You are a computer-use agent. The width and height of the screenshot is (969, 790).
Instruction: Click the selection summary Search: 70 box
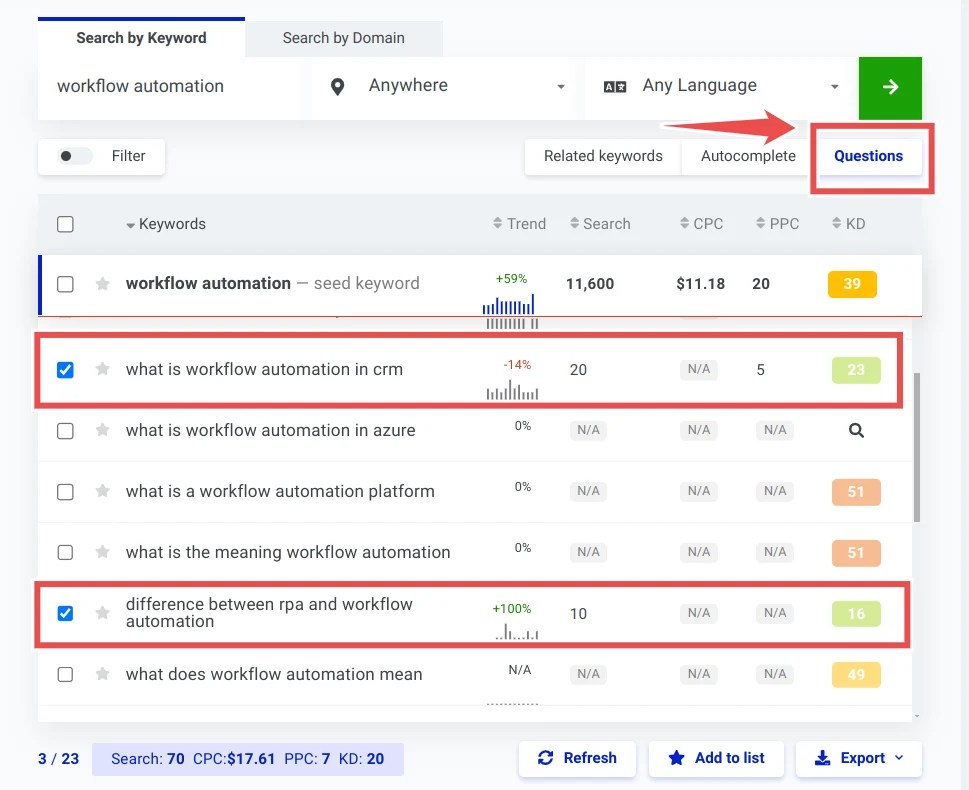(x=247, y=759)
